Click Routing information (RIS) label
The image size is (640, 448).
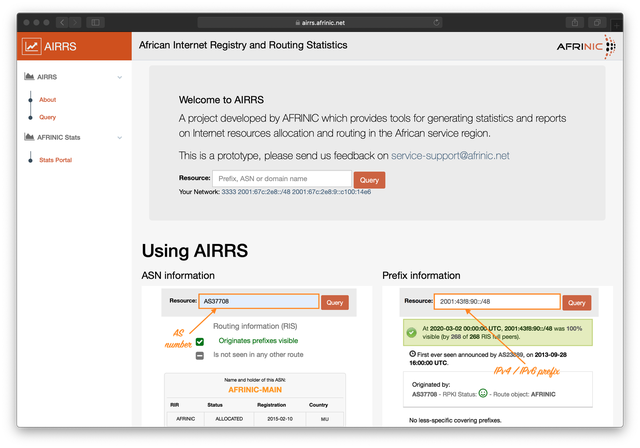point(255,326)
